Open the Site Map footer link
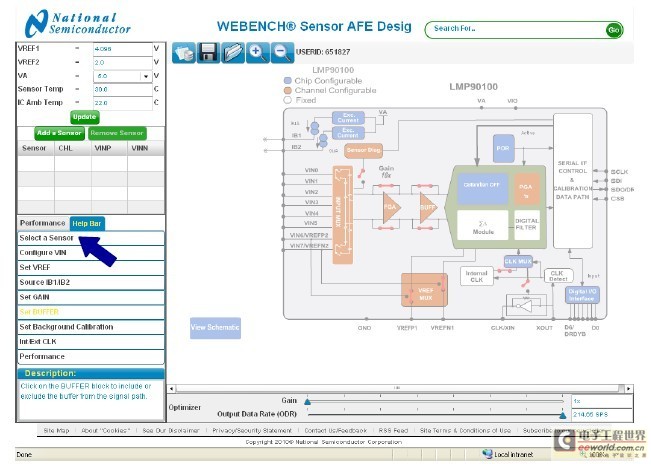Image resolution: width=651 pixels, height=464 pixels. [56, 431]
